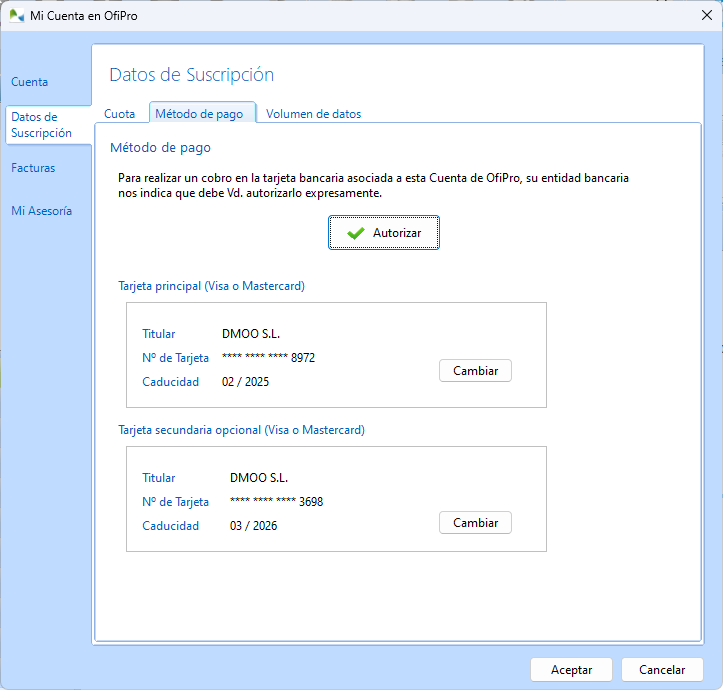Go to the Facturas section

[x=33, y=168]
